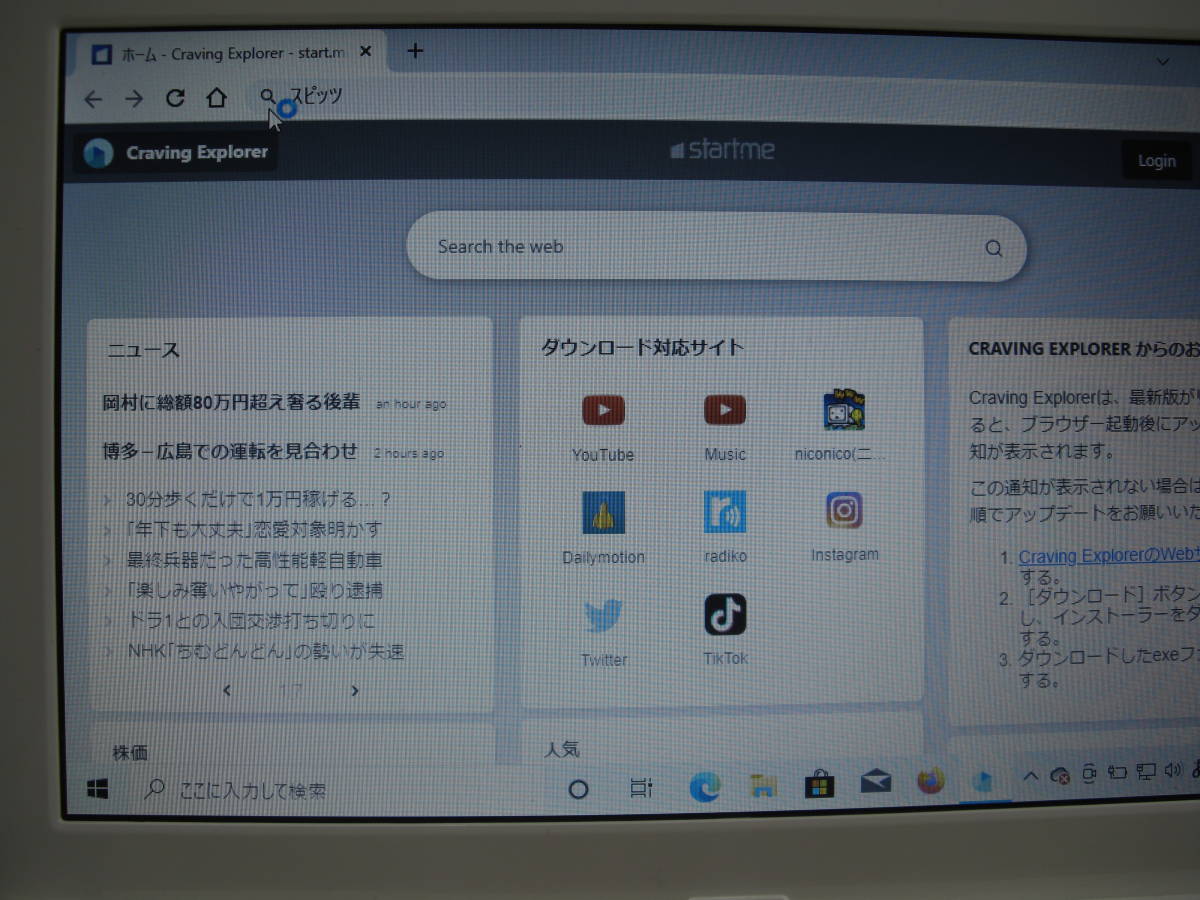This screenshot has width=1200, height=900.
Task: Select the ホーム - Craving Explorer tab
Action: pyautogui.click(x=230, y=53)
